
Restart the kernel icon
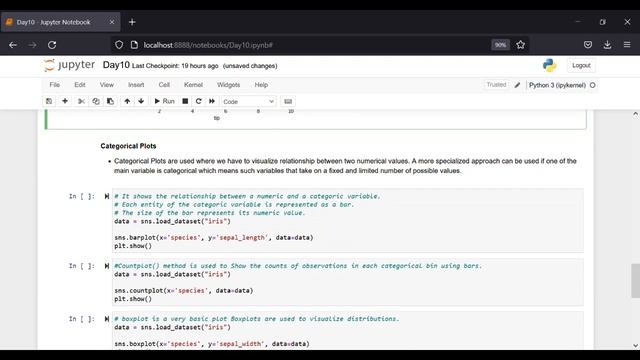(198, 101)
